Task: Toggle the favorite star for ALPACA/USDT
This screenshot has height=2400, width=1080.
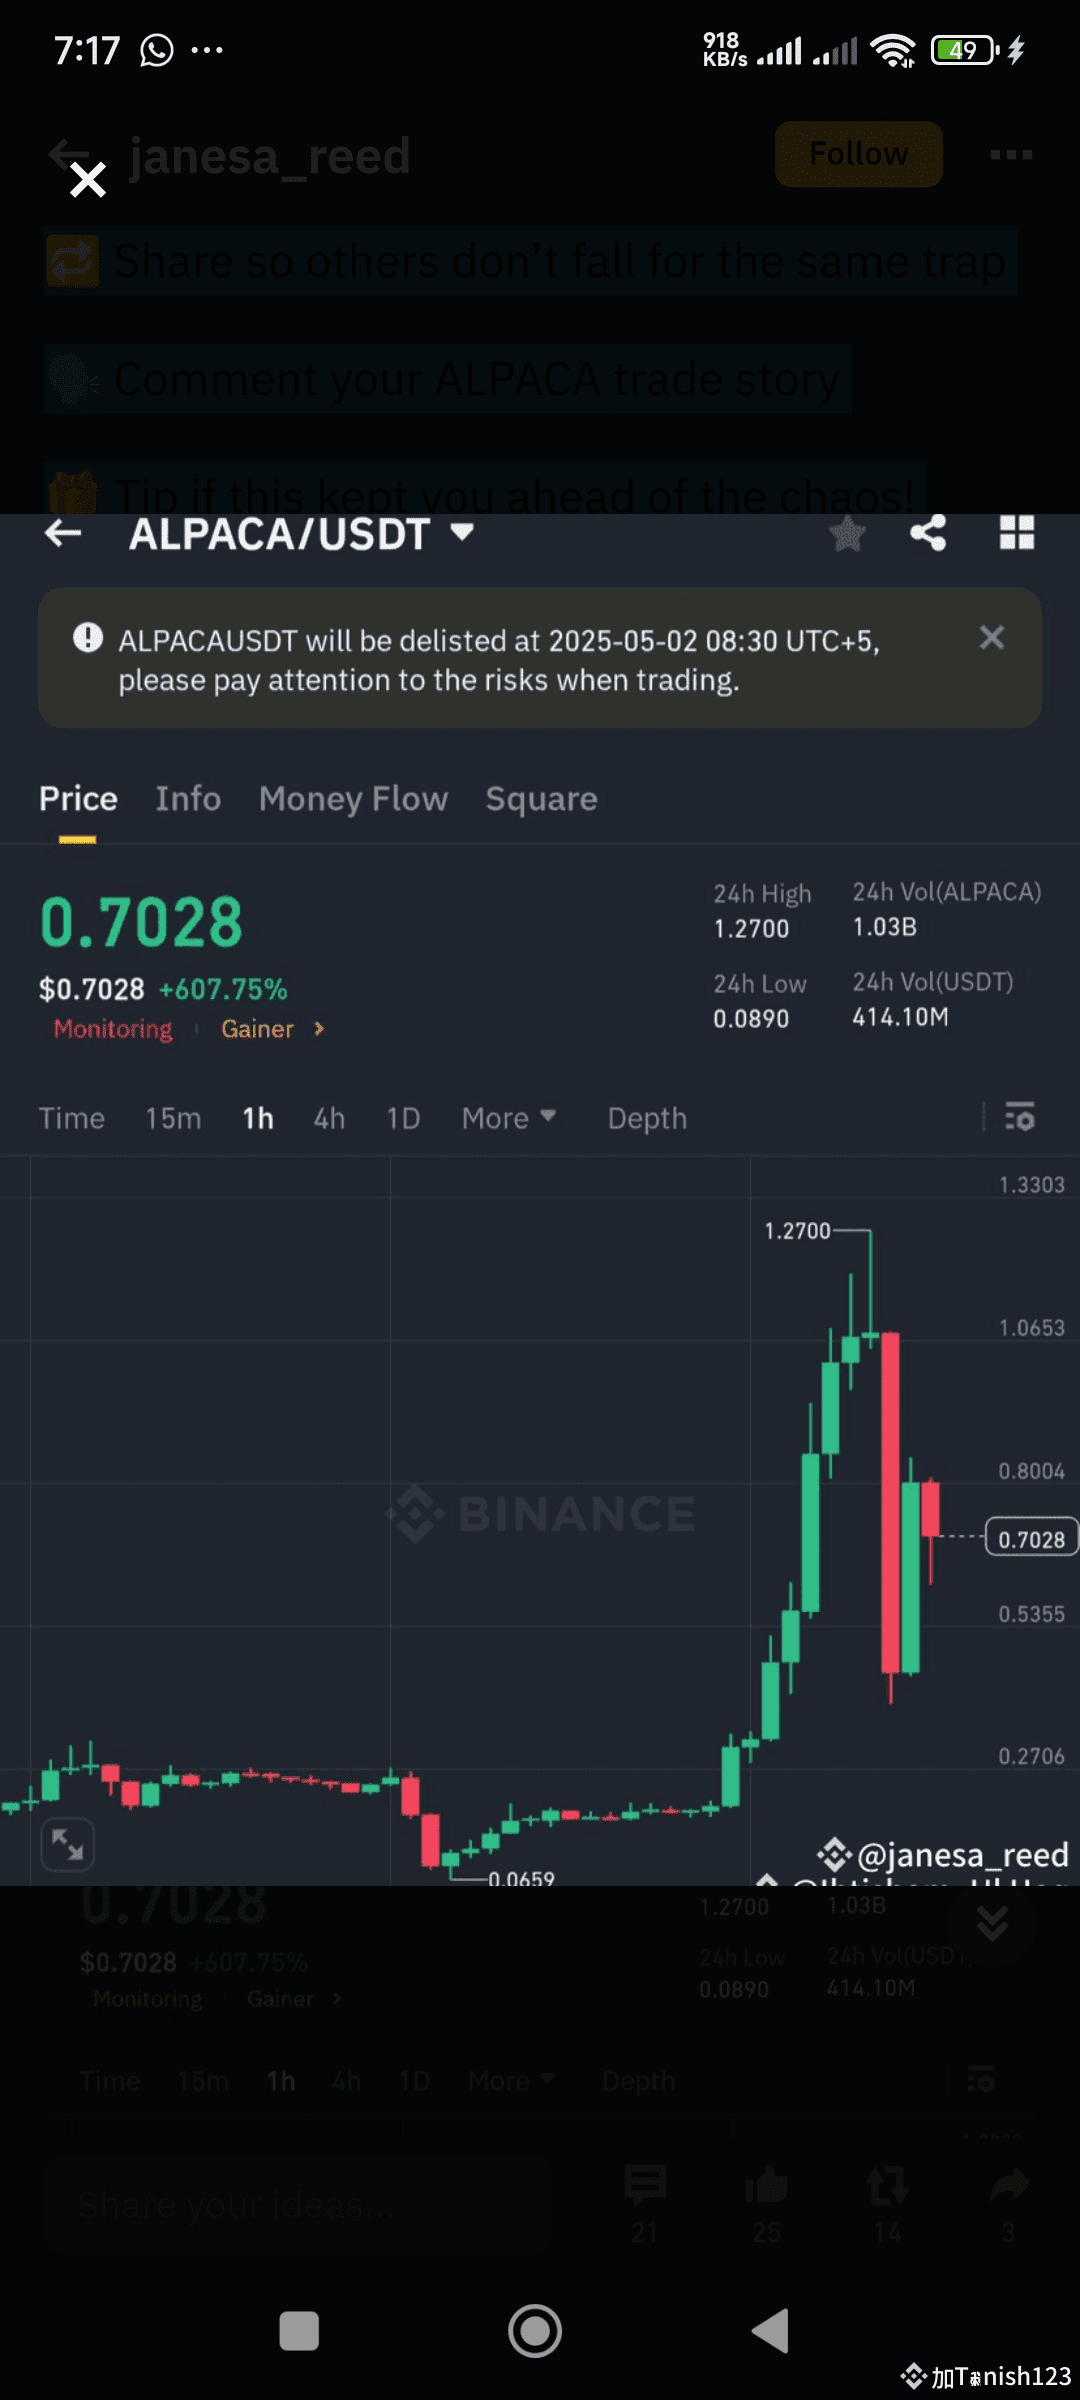Action: tap(847, 534)
